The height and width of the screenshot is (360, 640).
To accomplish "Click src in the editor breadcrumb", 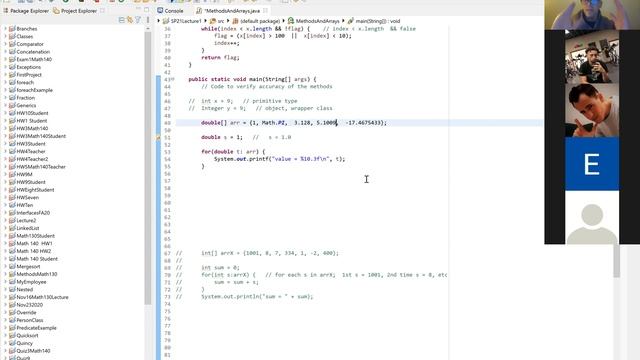I will (217, 21).
